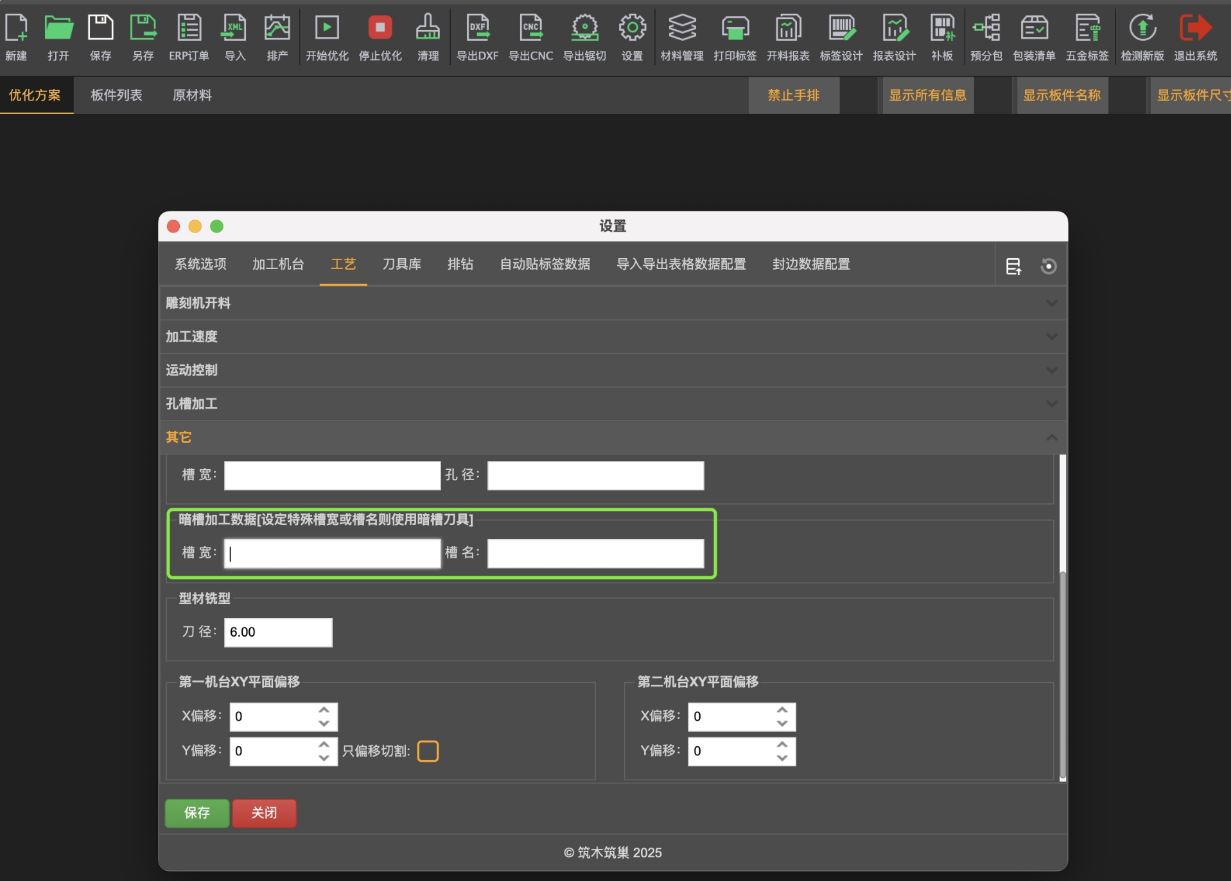This screenshot has height=881, width=1231.
Task: Click the 导出DXF toolbar icon
Action: pyautogui.click(x=477, y=28)
